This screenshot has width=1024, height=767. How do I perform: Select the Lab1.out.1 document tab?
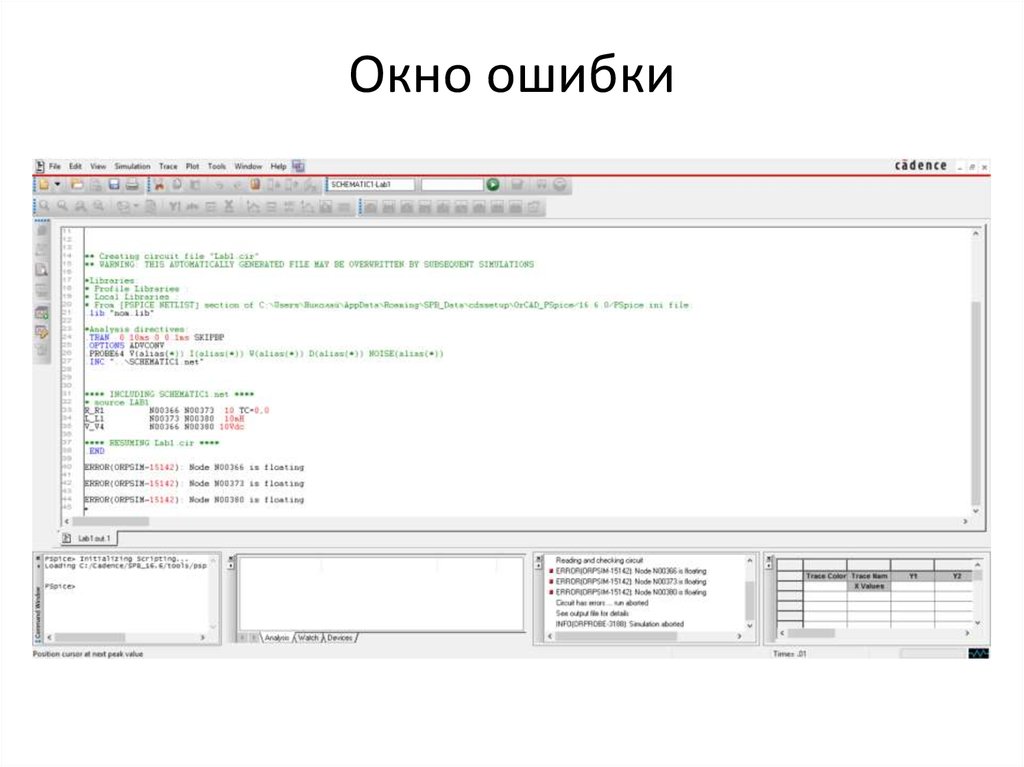(94, 536)
